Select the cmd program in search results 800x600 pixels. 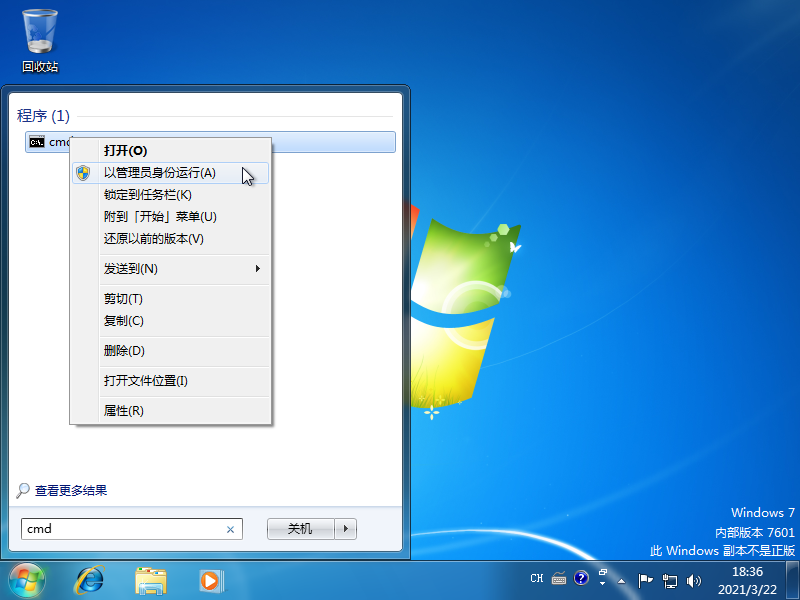48,141
